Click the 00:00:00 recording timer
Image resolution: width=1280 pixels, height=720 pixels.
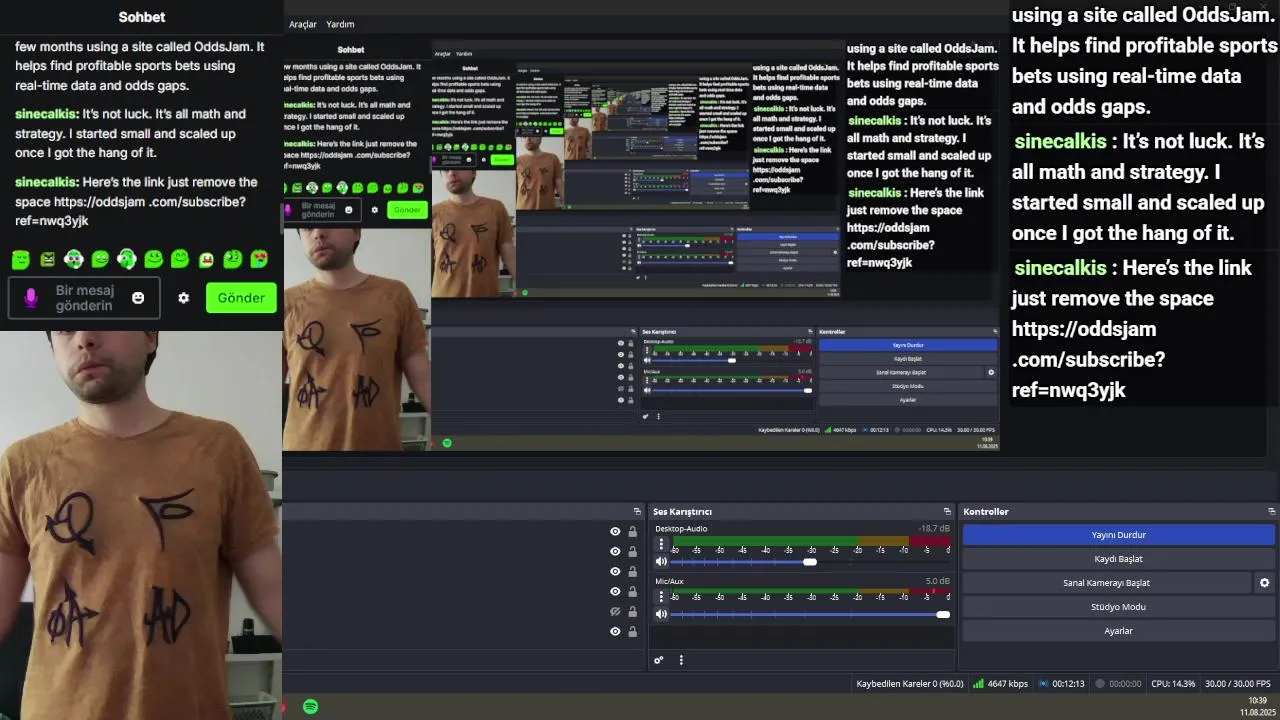(1124, 684)
